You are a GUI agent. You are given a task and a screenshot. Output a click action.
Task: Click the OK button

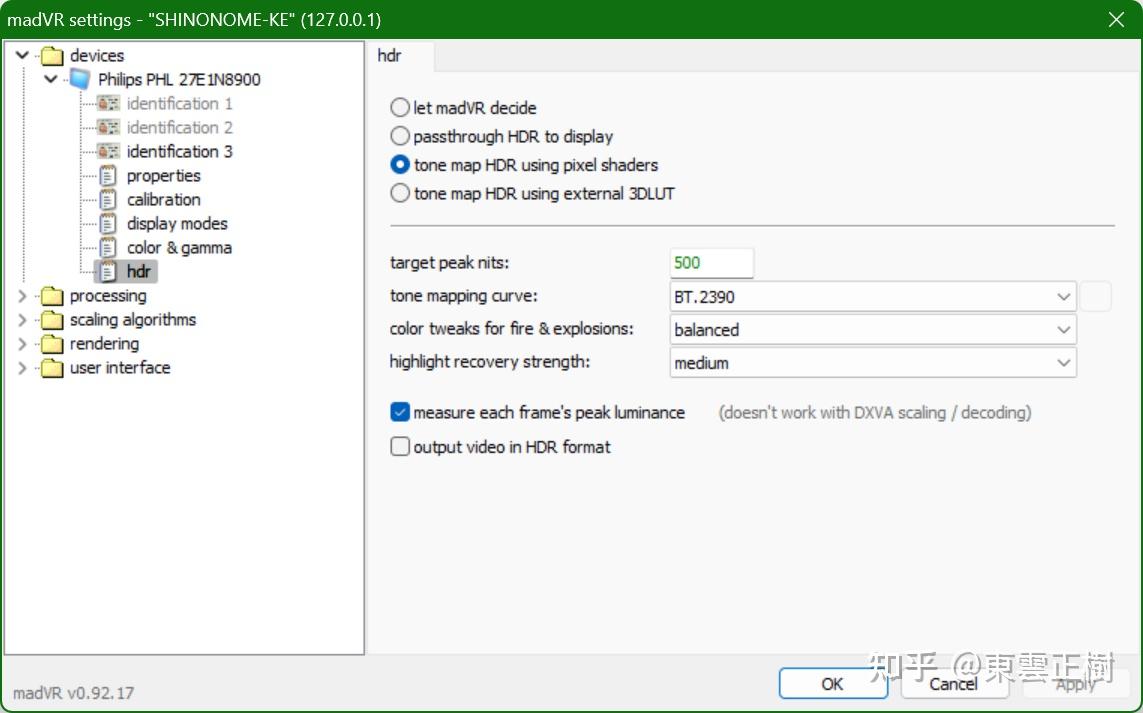click(x=832, y=684)
